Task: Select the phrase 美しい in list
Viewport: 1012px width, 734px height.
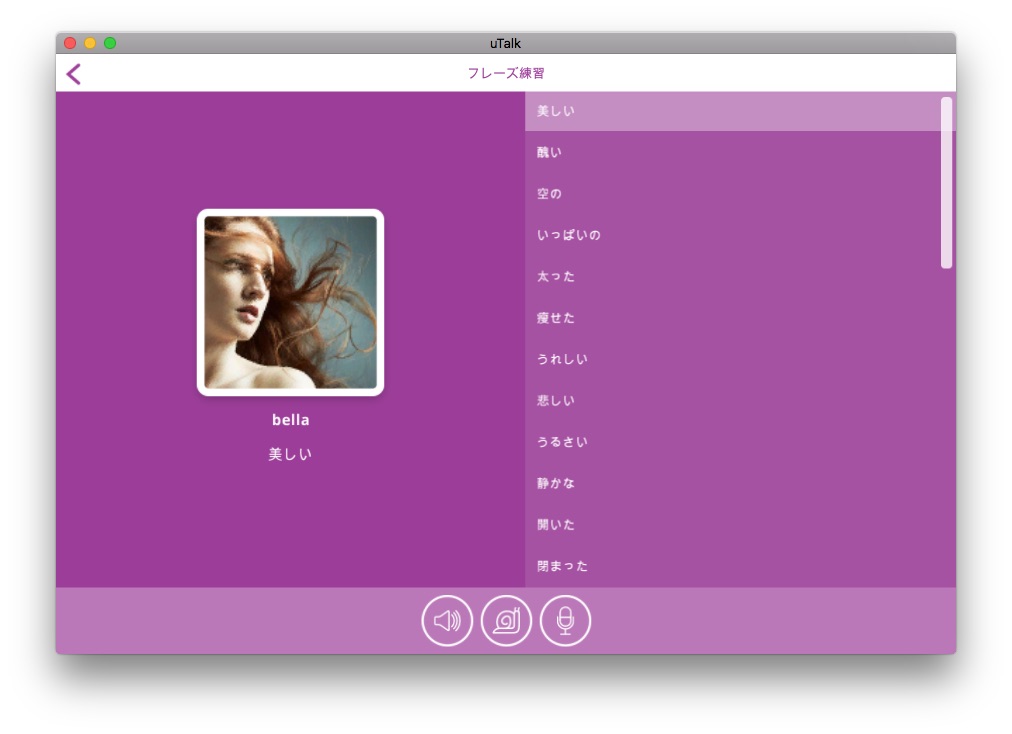Action: point(556,111)
